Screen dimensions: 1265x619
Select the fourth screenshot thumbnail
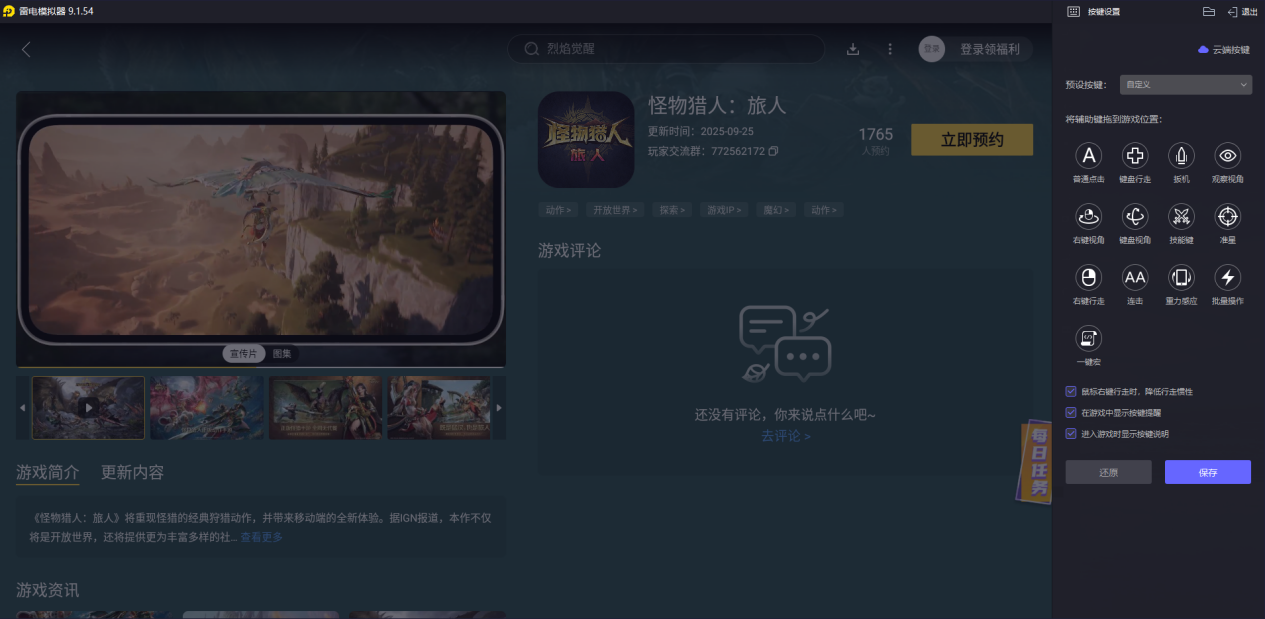point(439,407)
